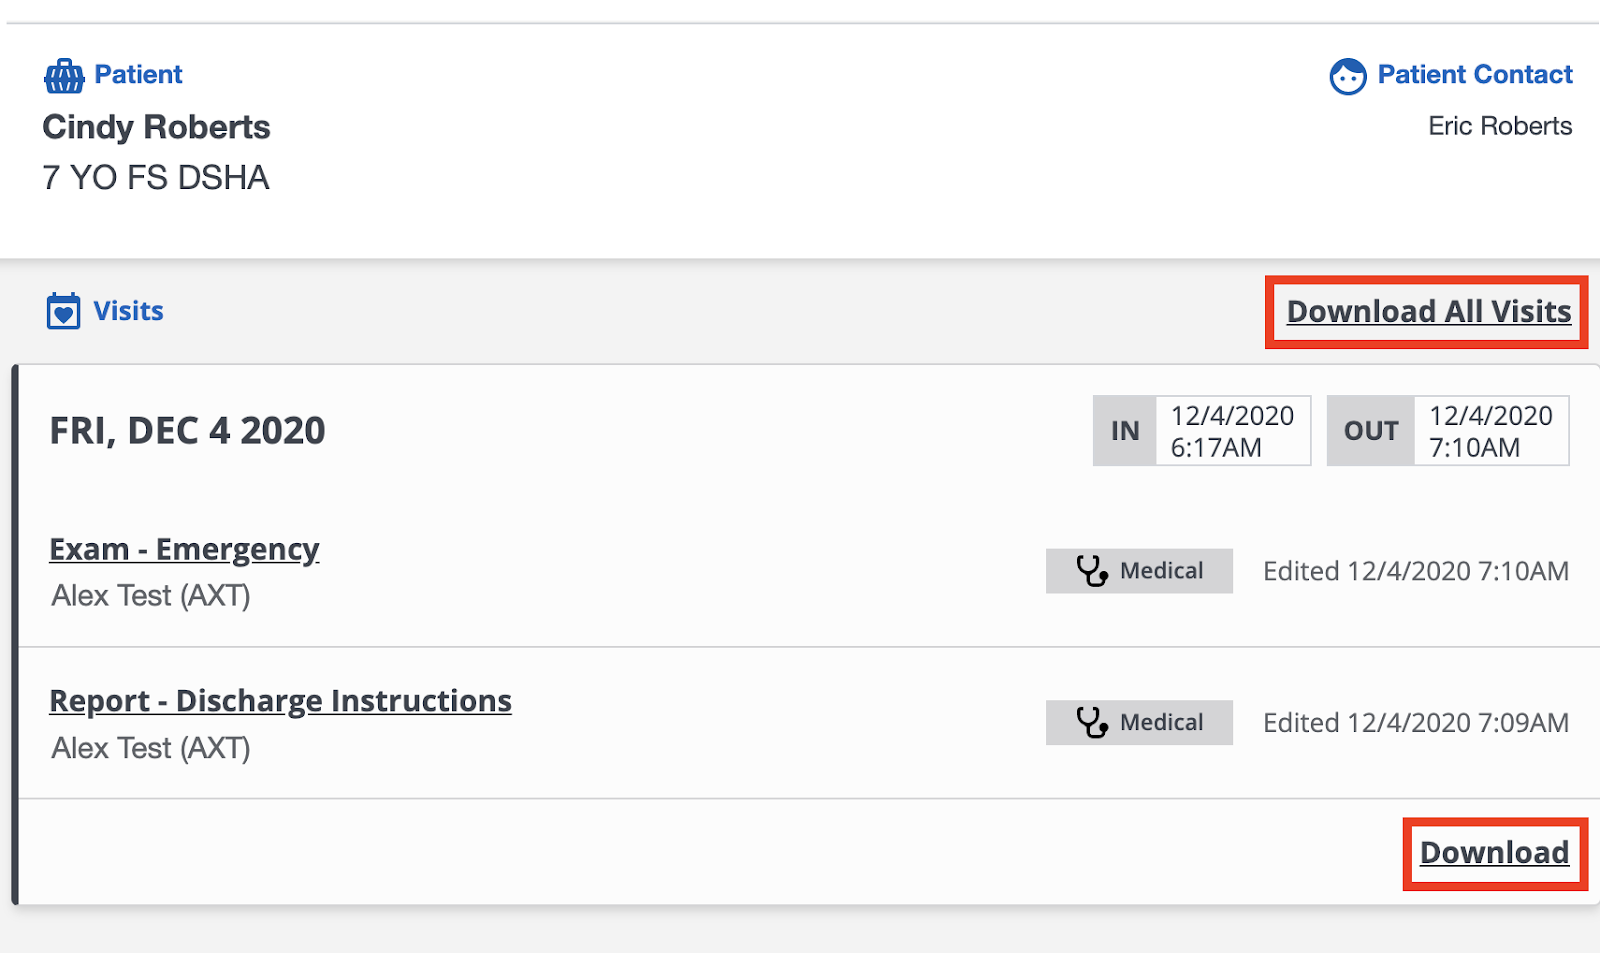This screenshot has width=1600, height=953.
Task: Download the Dec 4 2020 visit
Action: point(1494,853)
